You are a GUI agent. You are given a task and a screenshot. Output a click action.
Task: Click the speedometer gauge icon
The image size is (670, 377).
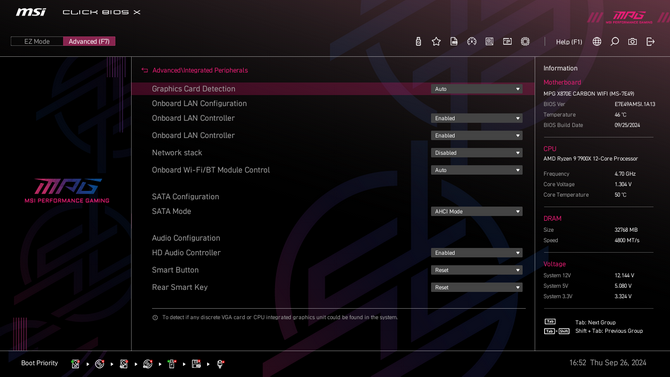click(x=472, y=41)
